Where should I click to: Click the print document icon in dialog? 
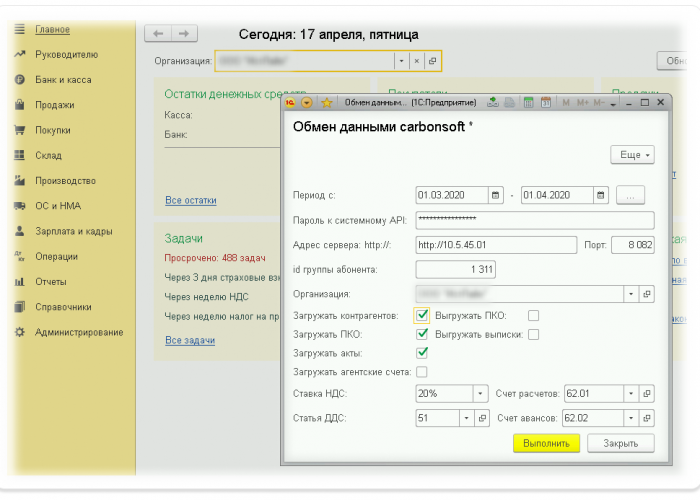509,103
